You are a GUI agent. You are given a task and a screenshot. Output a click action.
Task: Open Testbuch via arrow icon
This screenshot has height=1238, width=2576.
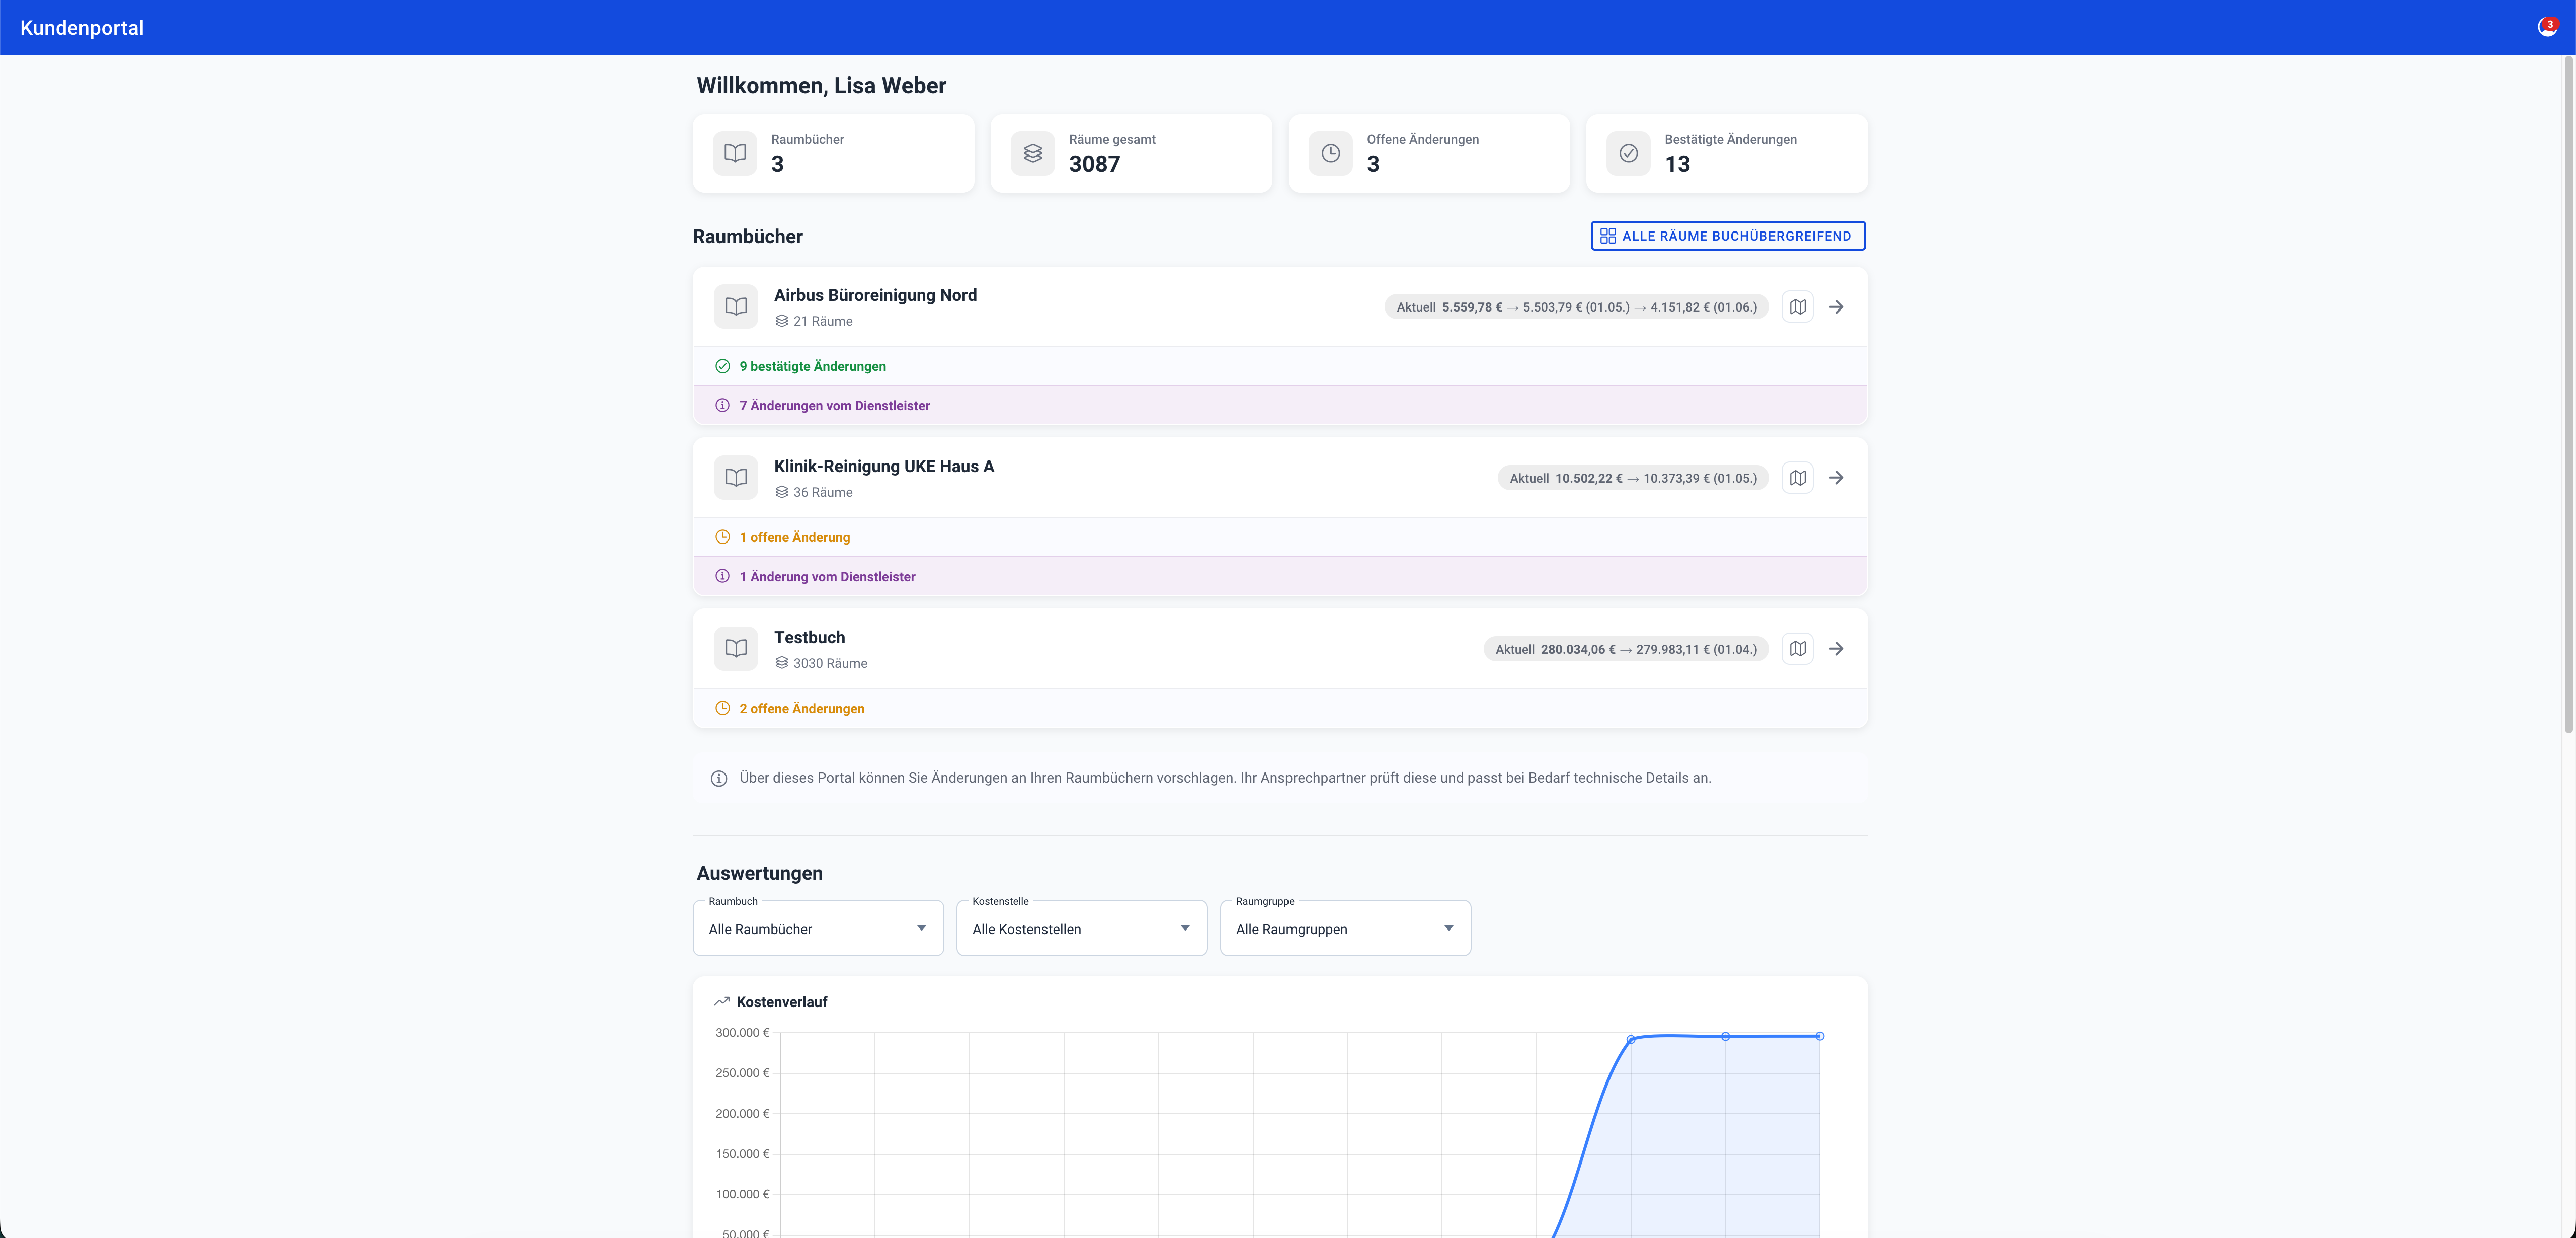(1836, 649)
